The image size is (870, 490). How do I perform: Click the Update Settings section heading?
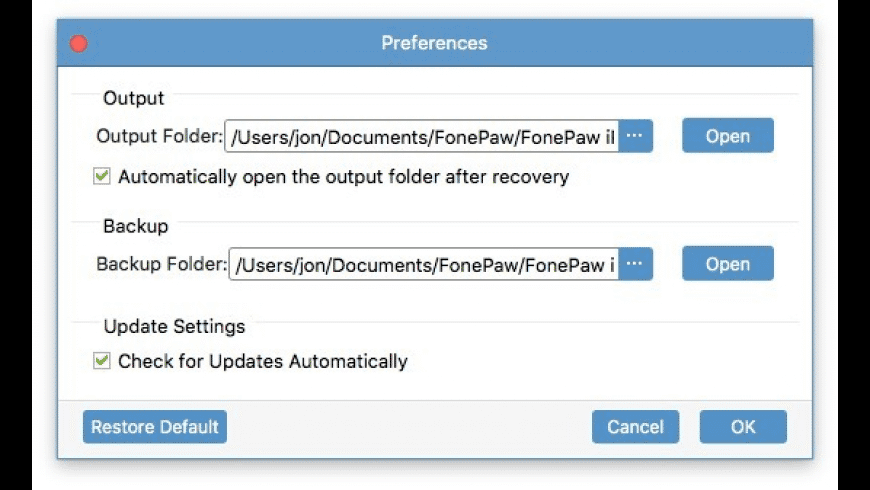tap(174, 326)
